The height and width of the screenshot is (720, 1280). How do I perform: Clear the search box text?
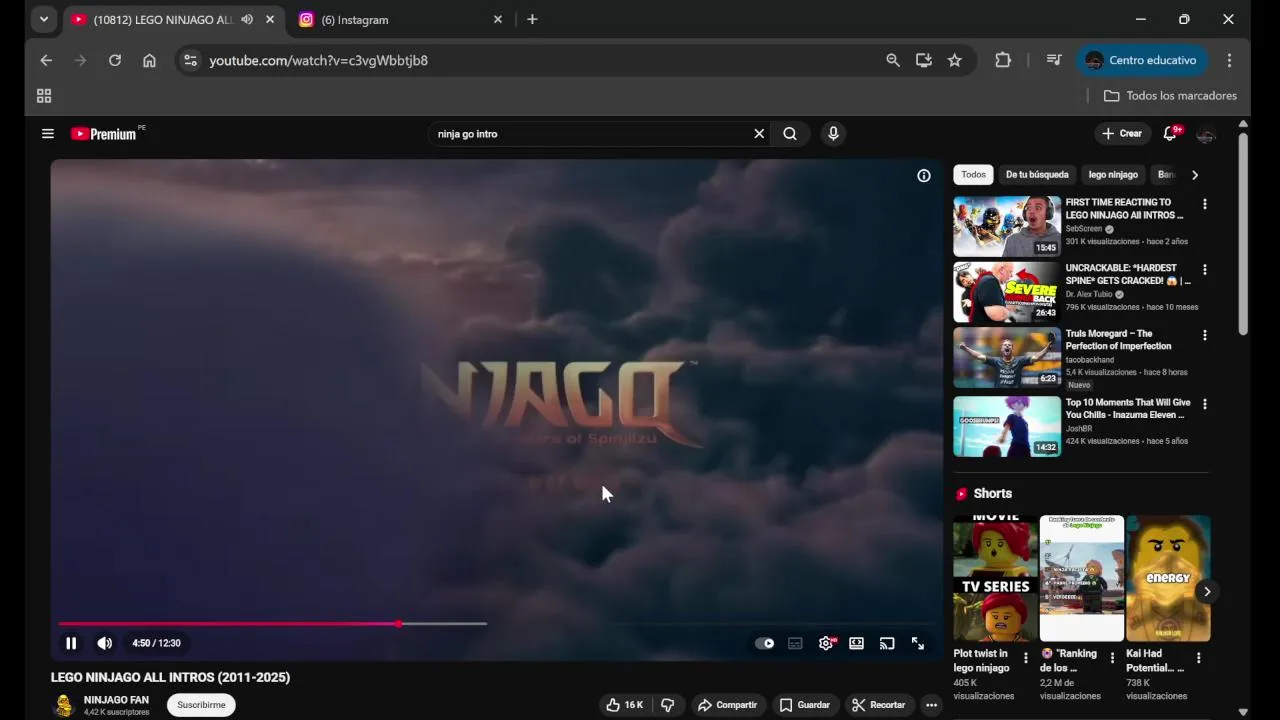[759, 134]
